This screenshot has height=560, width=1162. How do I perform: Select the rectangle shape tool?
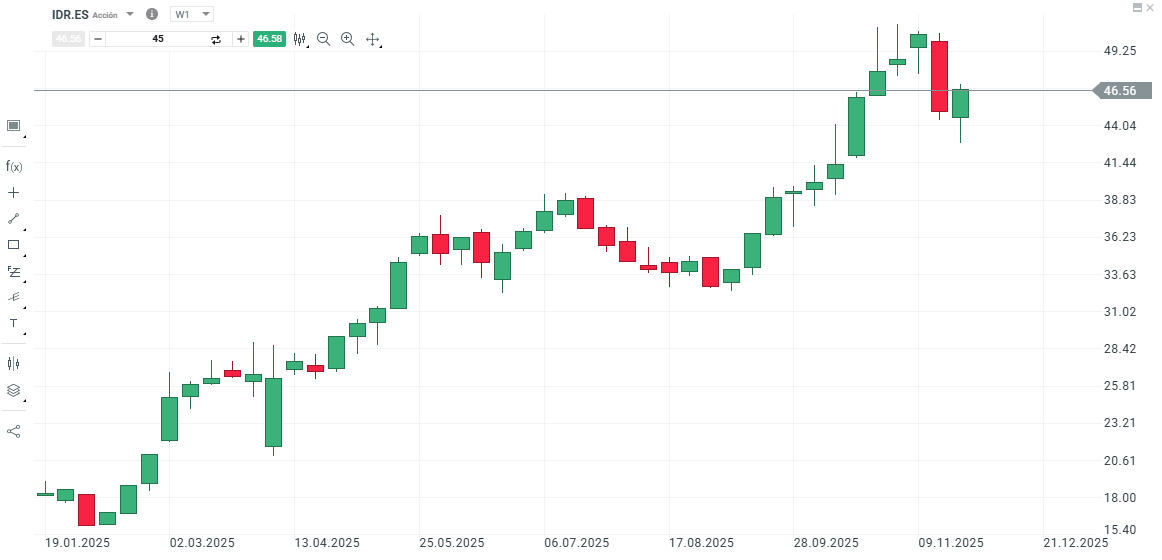(x=14, y=244)
